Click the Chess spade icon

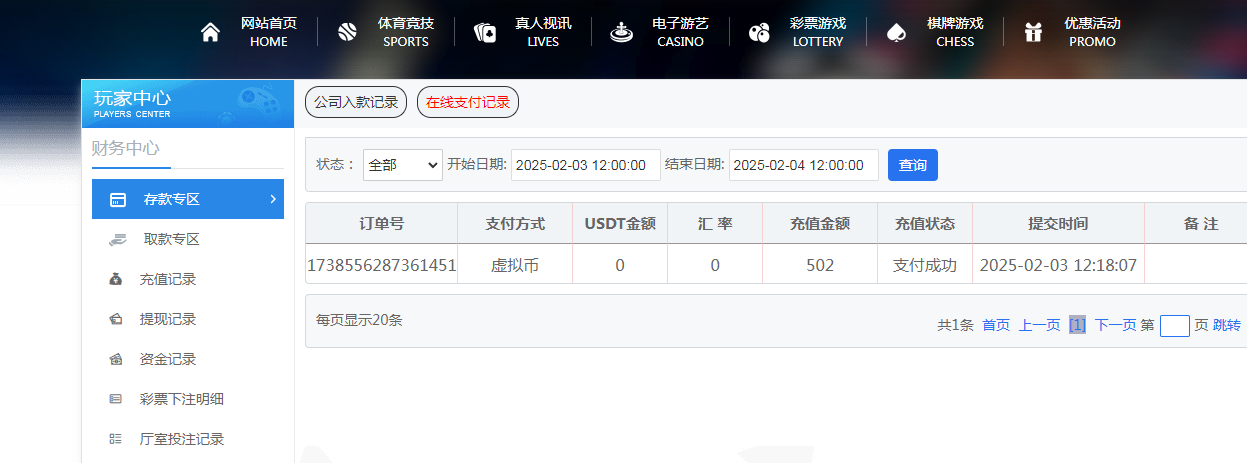tap(896, 33)
